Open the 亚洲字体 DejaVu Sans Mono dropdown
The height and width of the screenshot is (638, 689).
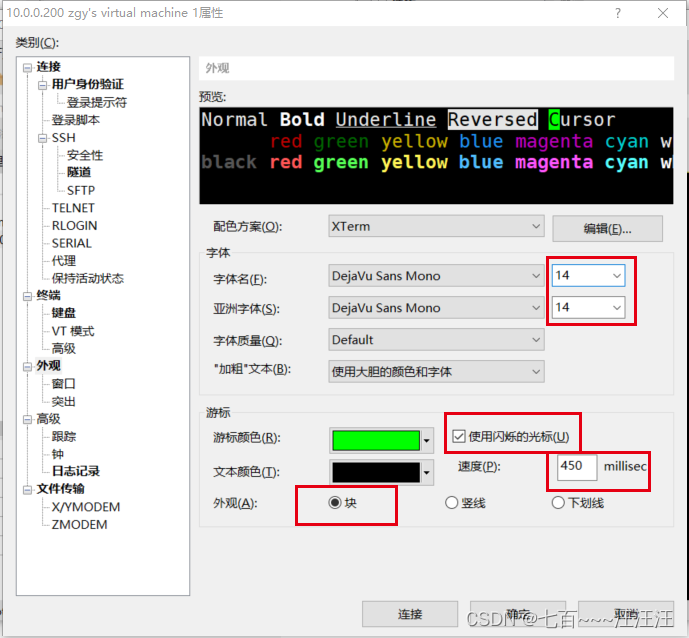[436, 308]
